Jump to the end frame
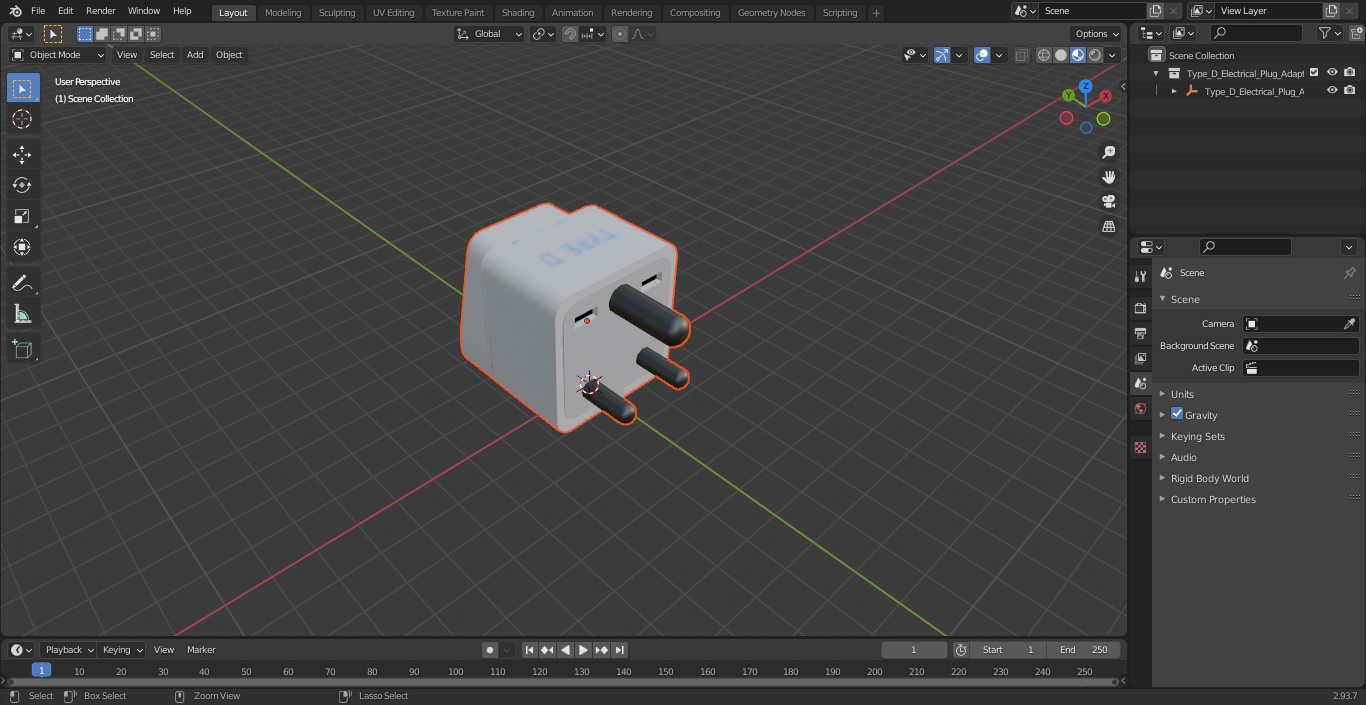The image size is (1366, 705). point(619,650)
